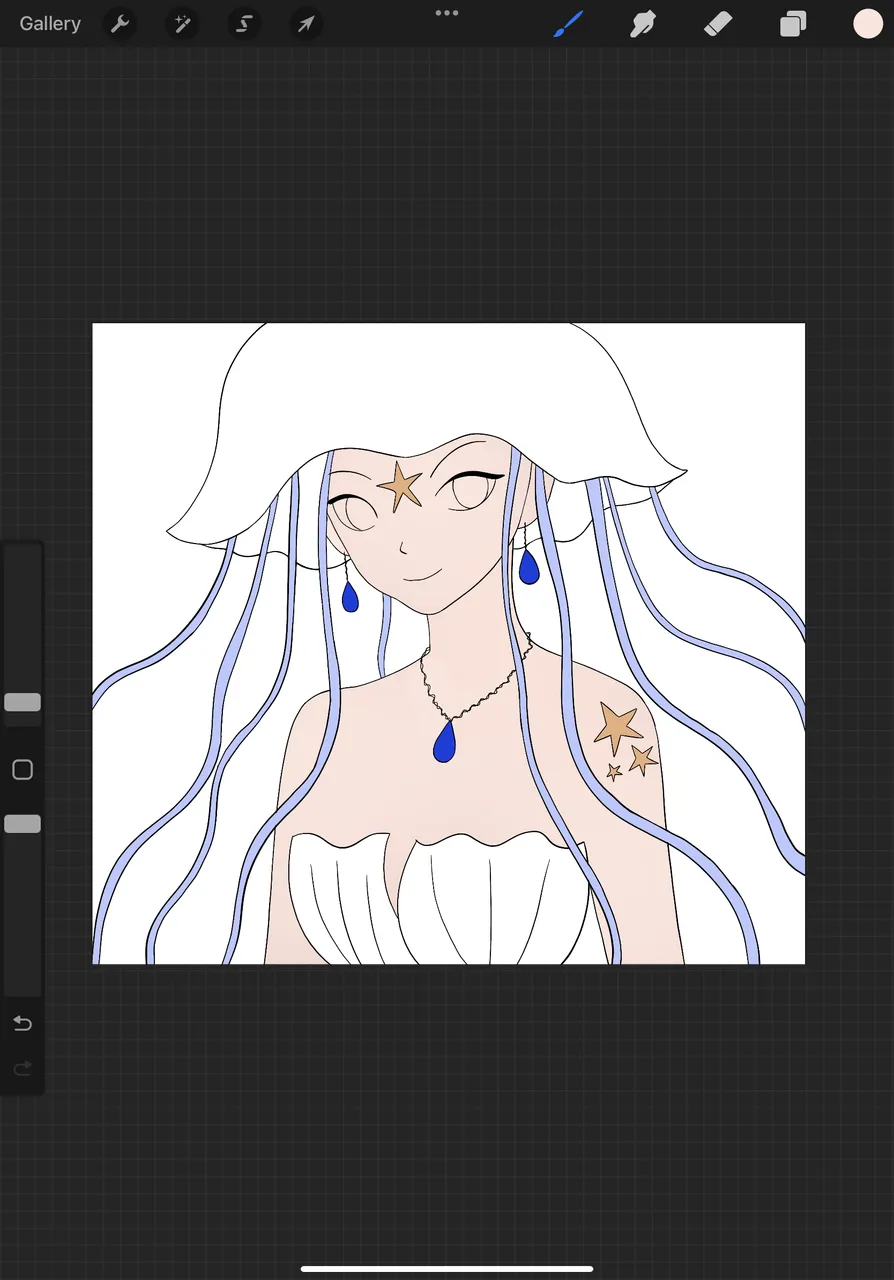Viewport: 894px width, 1280px height.
Task: Tap the starfish on the character's forehead
Action: tap(401, 486)
